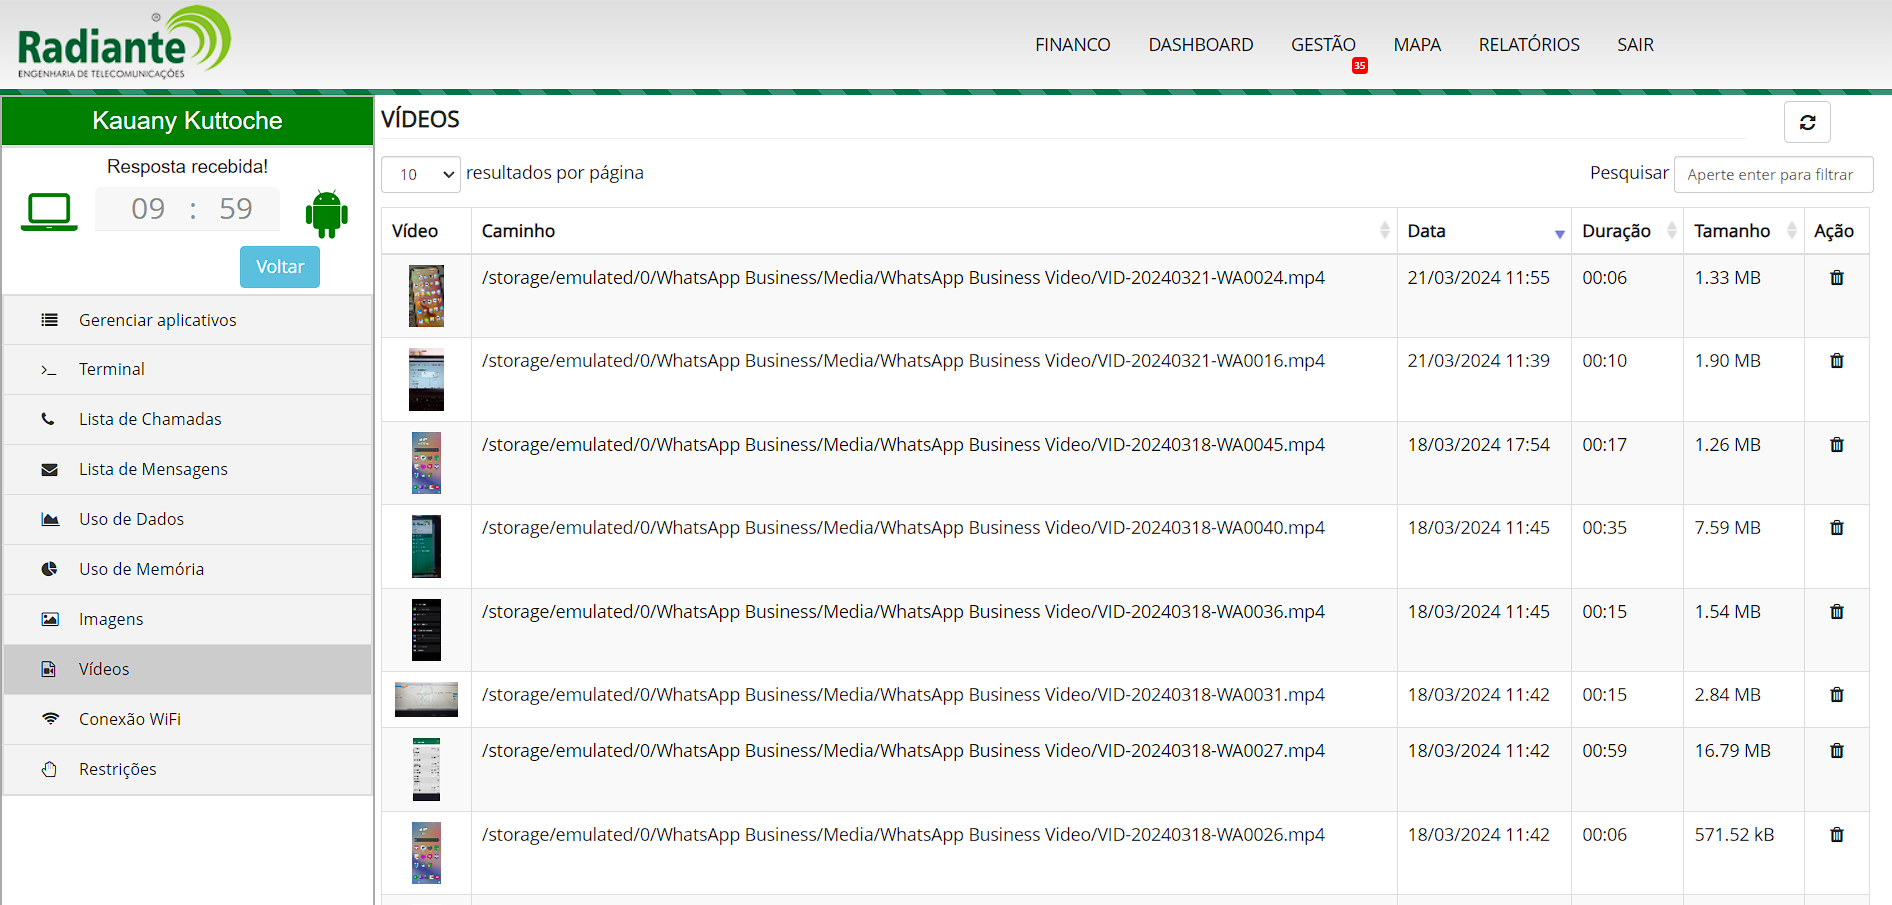Open the results per page dropdown
Image resolution: width=1892 pixels, height=905 pixels.
click(420, 174)
